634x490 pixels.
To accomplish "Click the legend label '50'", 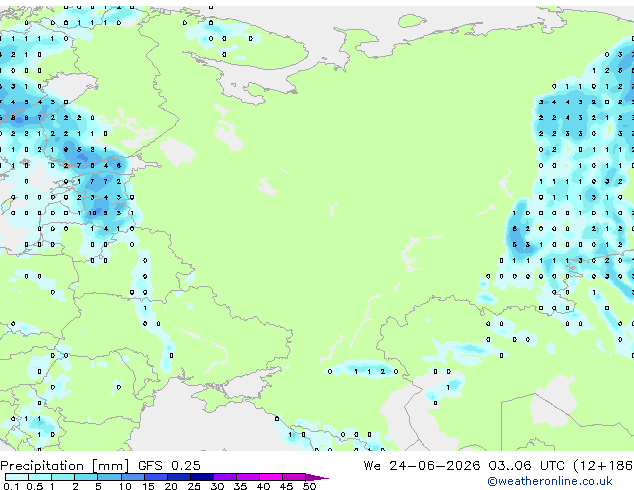I will (310, 486).
